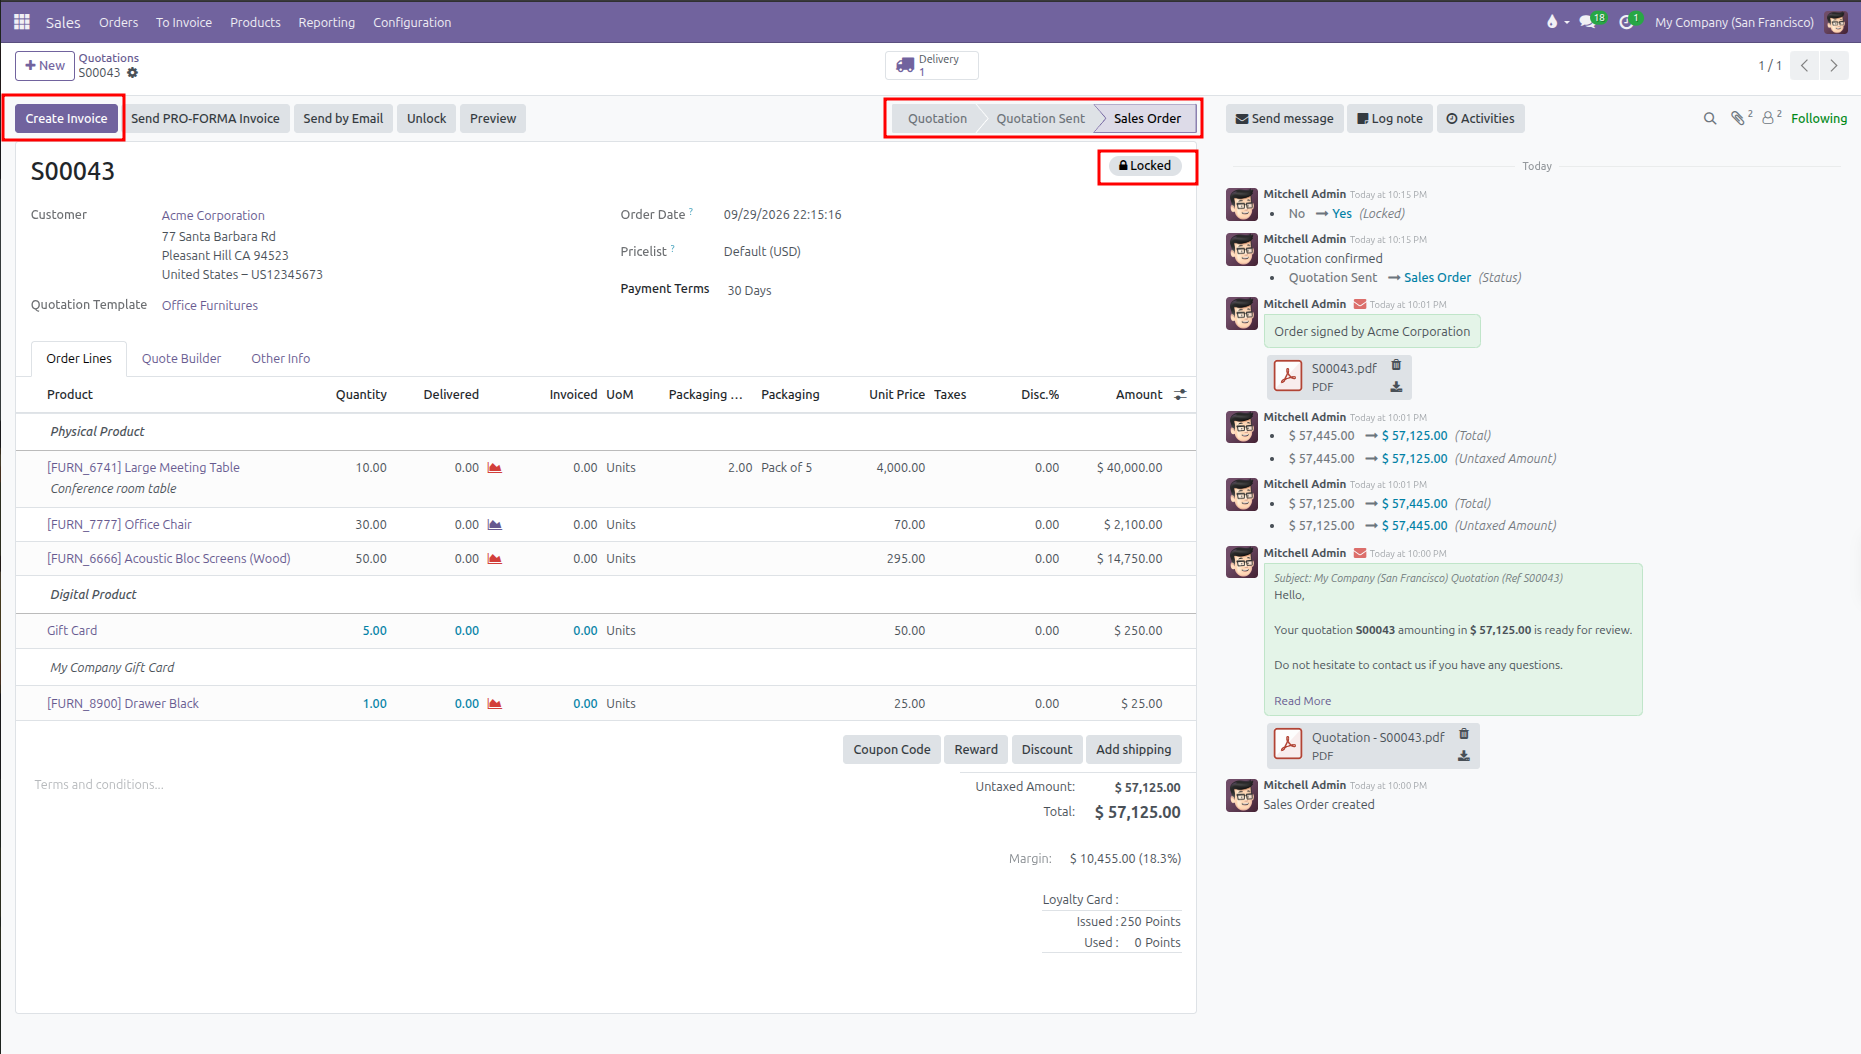Open the company switcher My Company (San Francisco)
The width and height of the screenshot is (1861, 1054).
pyautogui.click(x=1734, y=22)
